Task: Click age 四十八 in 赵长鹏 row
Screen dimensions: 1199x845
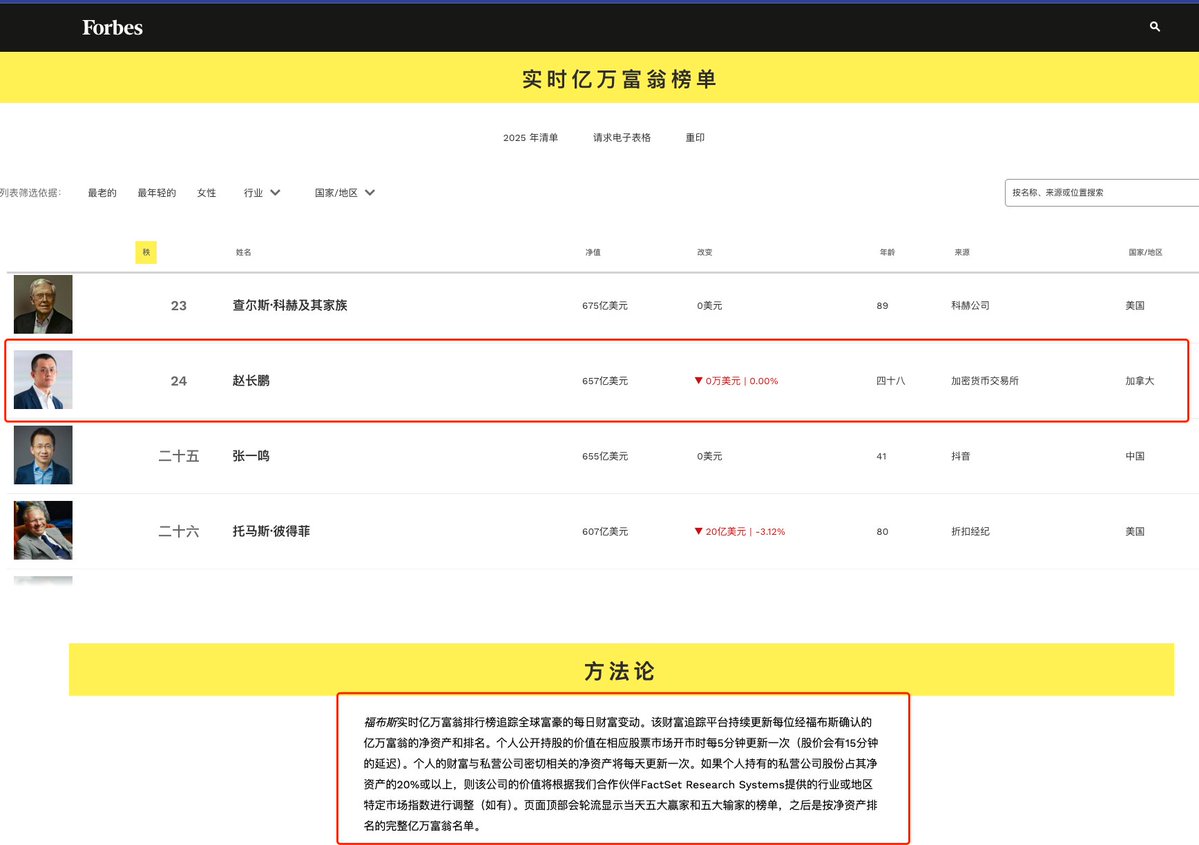Action: point(891,381)
